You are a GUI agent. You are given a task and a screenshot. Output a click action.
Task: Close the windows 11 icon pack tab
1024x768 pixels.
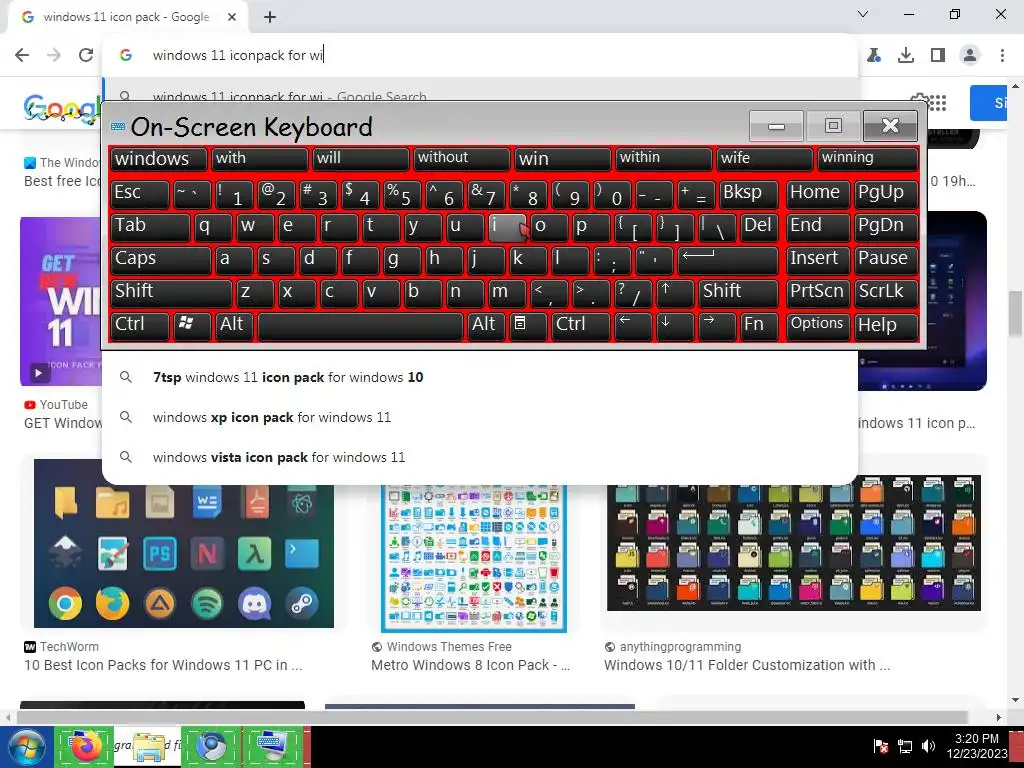coord(232,17)
